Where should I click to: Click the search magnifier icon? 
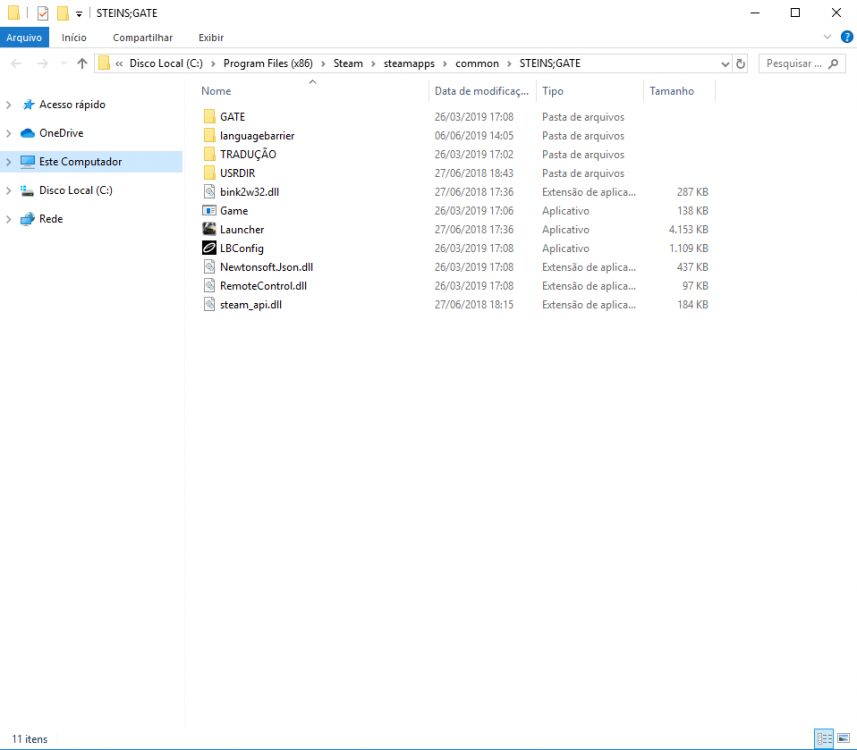[833, 63]
